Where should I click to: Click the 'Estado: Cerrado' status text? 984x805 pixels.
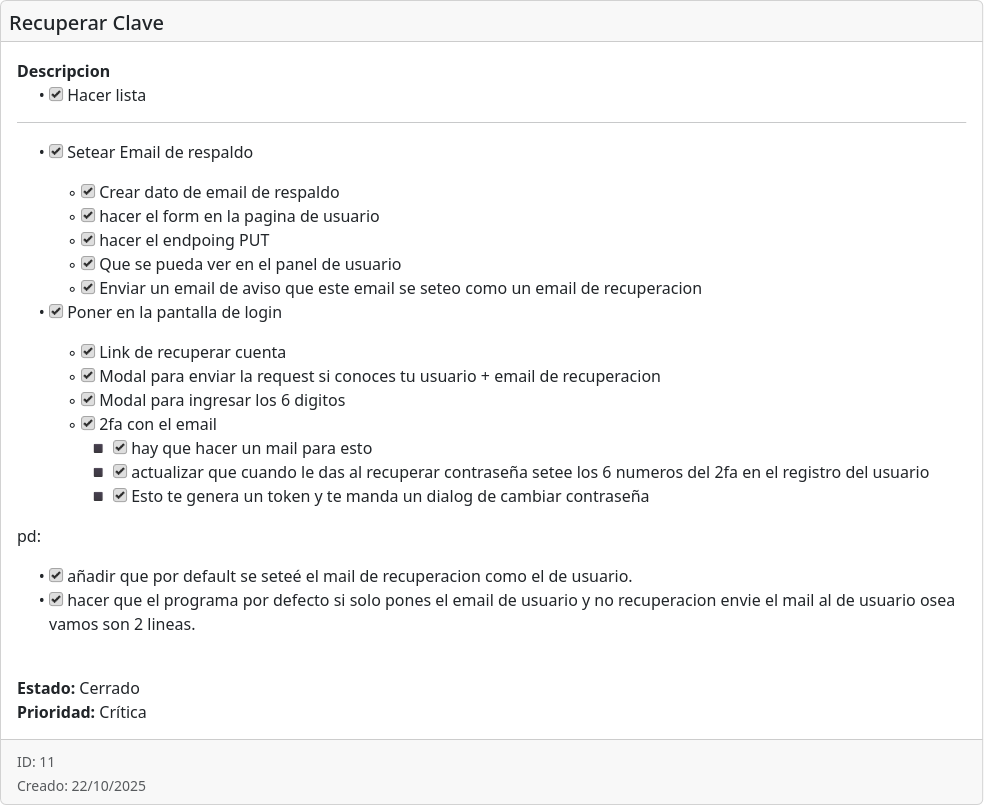pyautogui.click(x=78, y=688)
